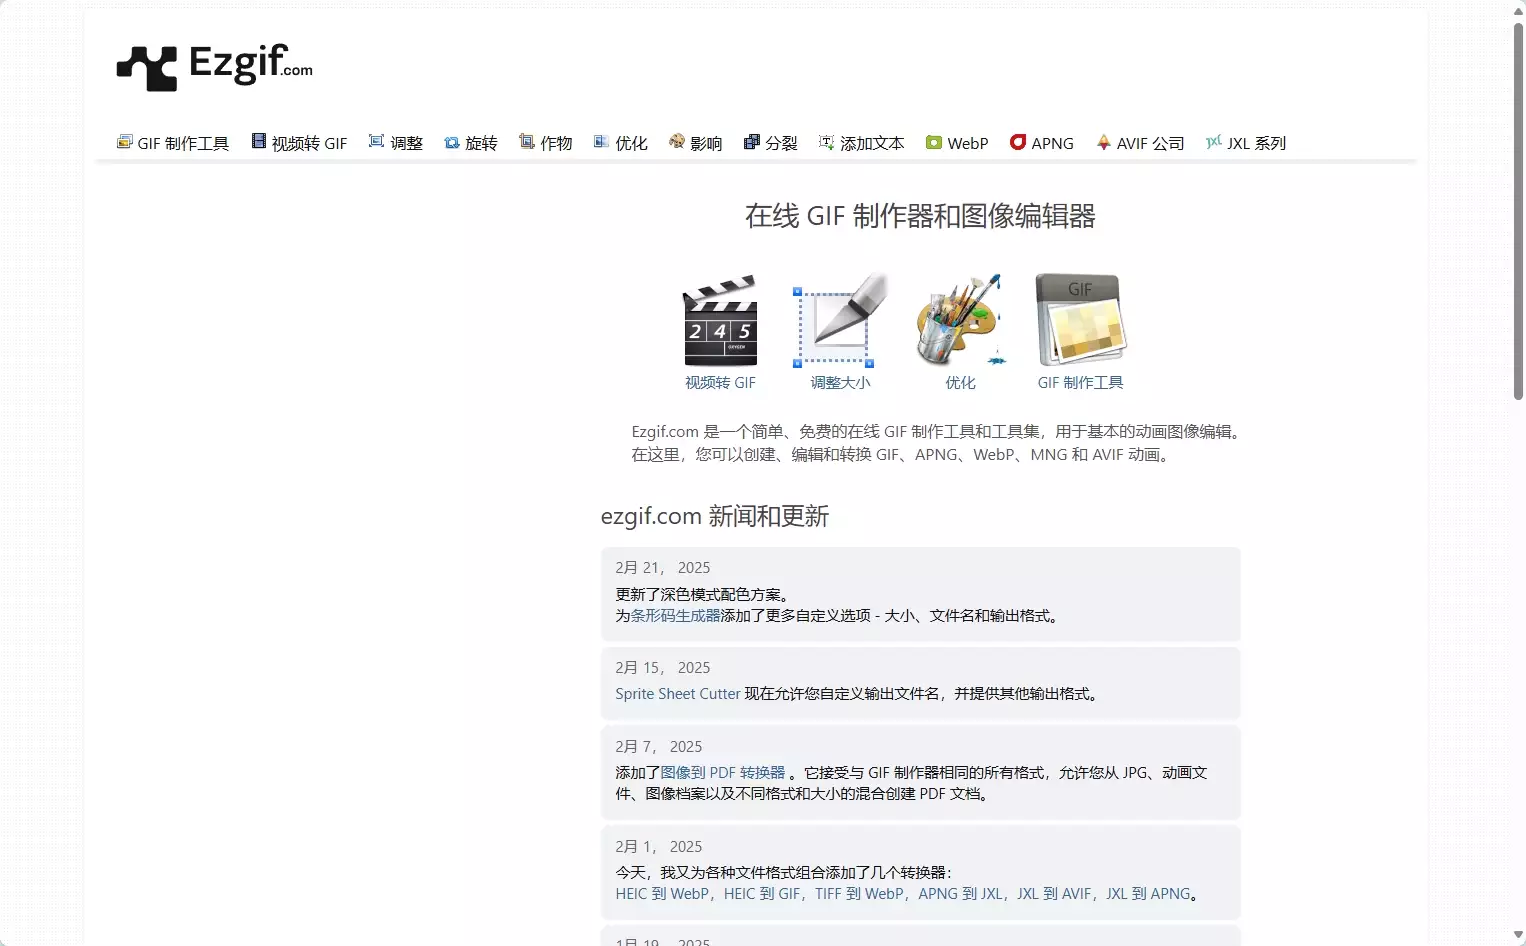Follow the HEIC 到 GIF converter link
This screenshot has height=946, width=1526.
762,894
